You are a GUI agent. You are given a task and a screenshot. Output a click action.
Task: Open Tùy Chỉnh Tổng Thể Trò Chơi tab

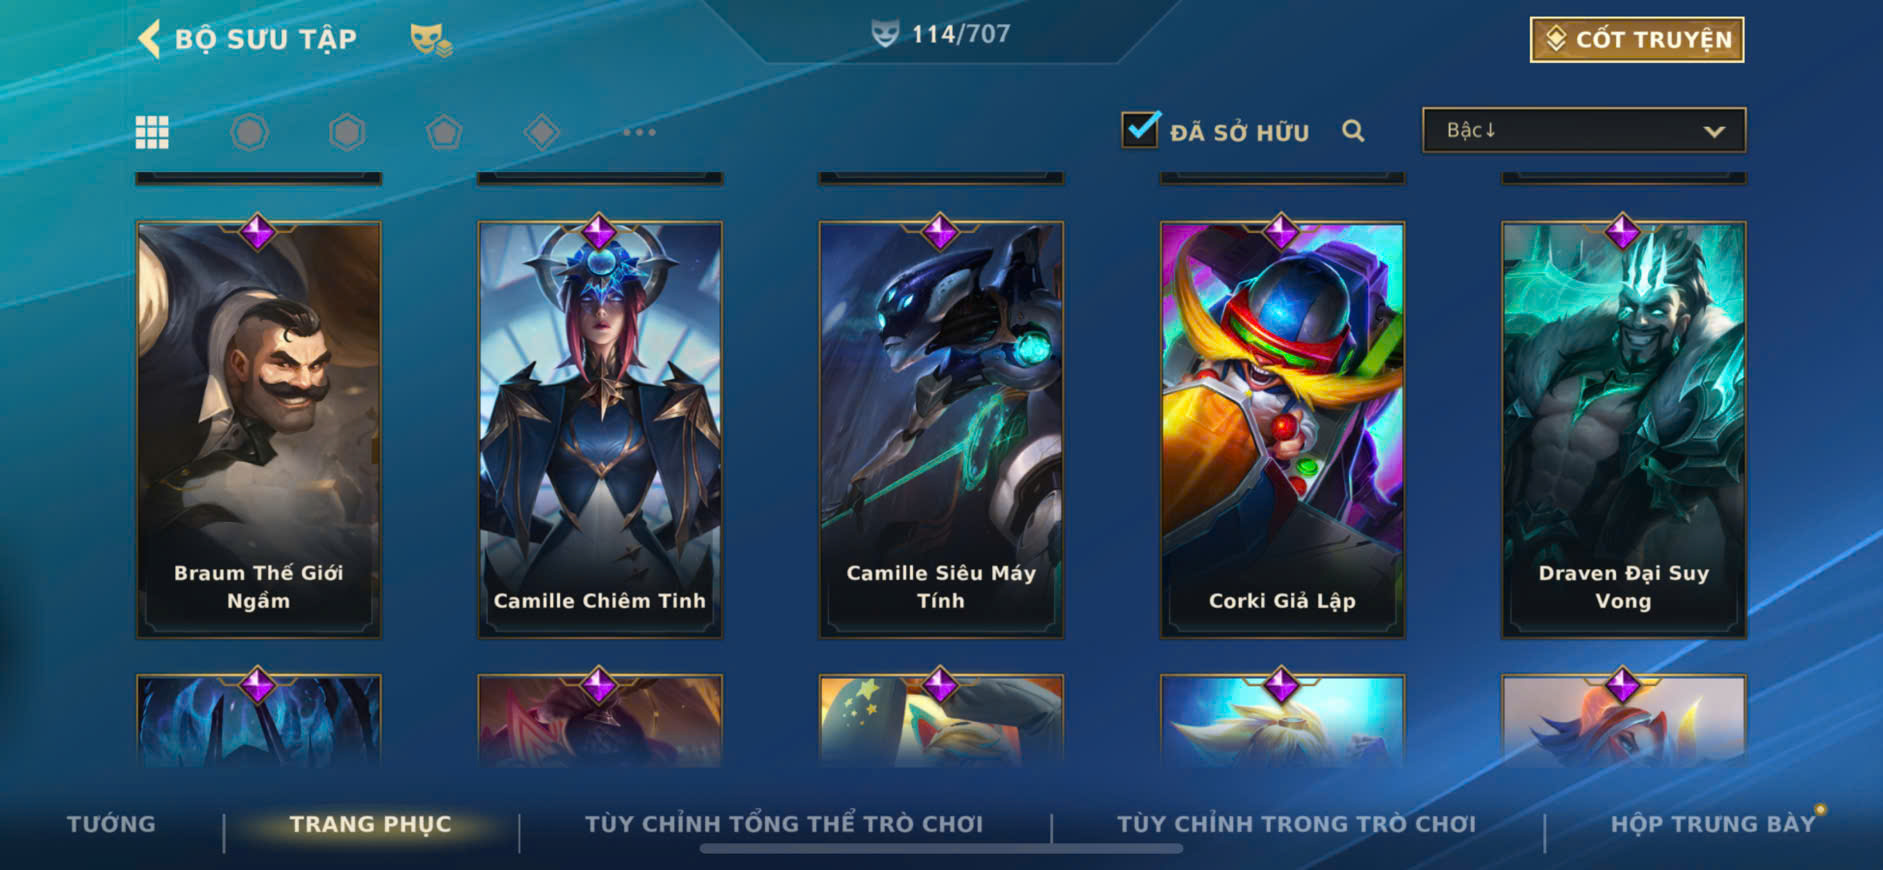tap(784, 824)
